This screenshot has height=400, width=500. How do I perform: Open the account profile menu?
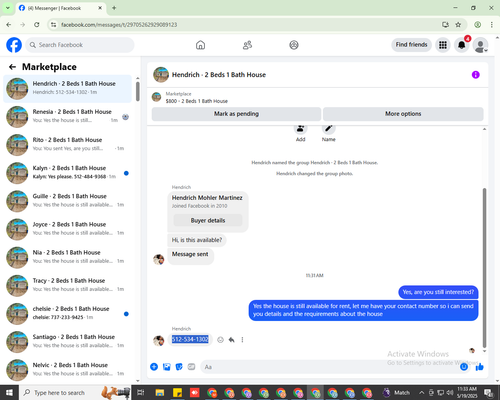pyautogui.click(x=480, y=45)
